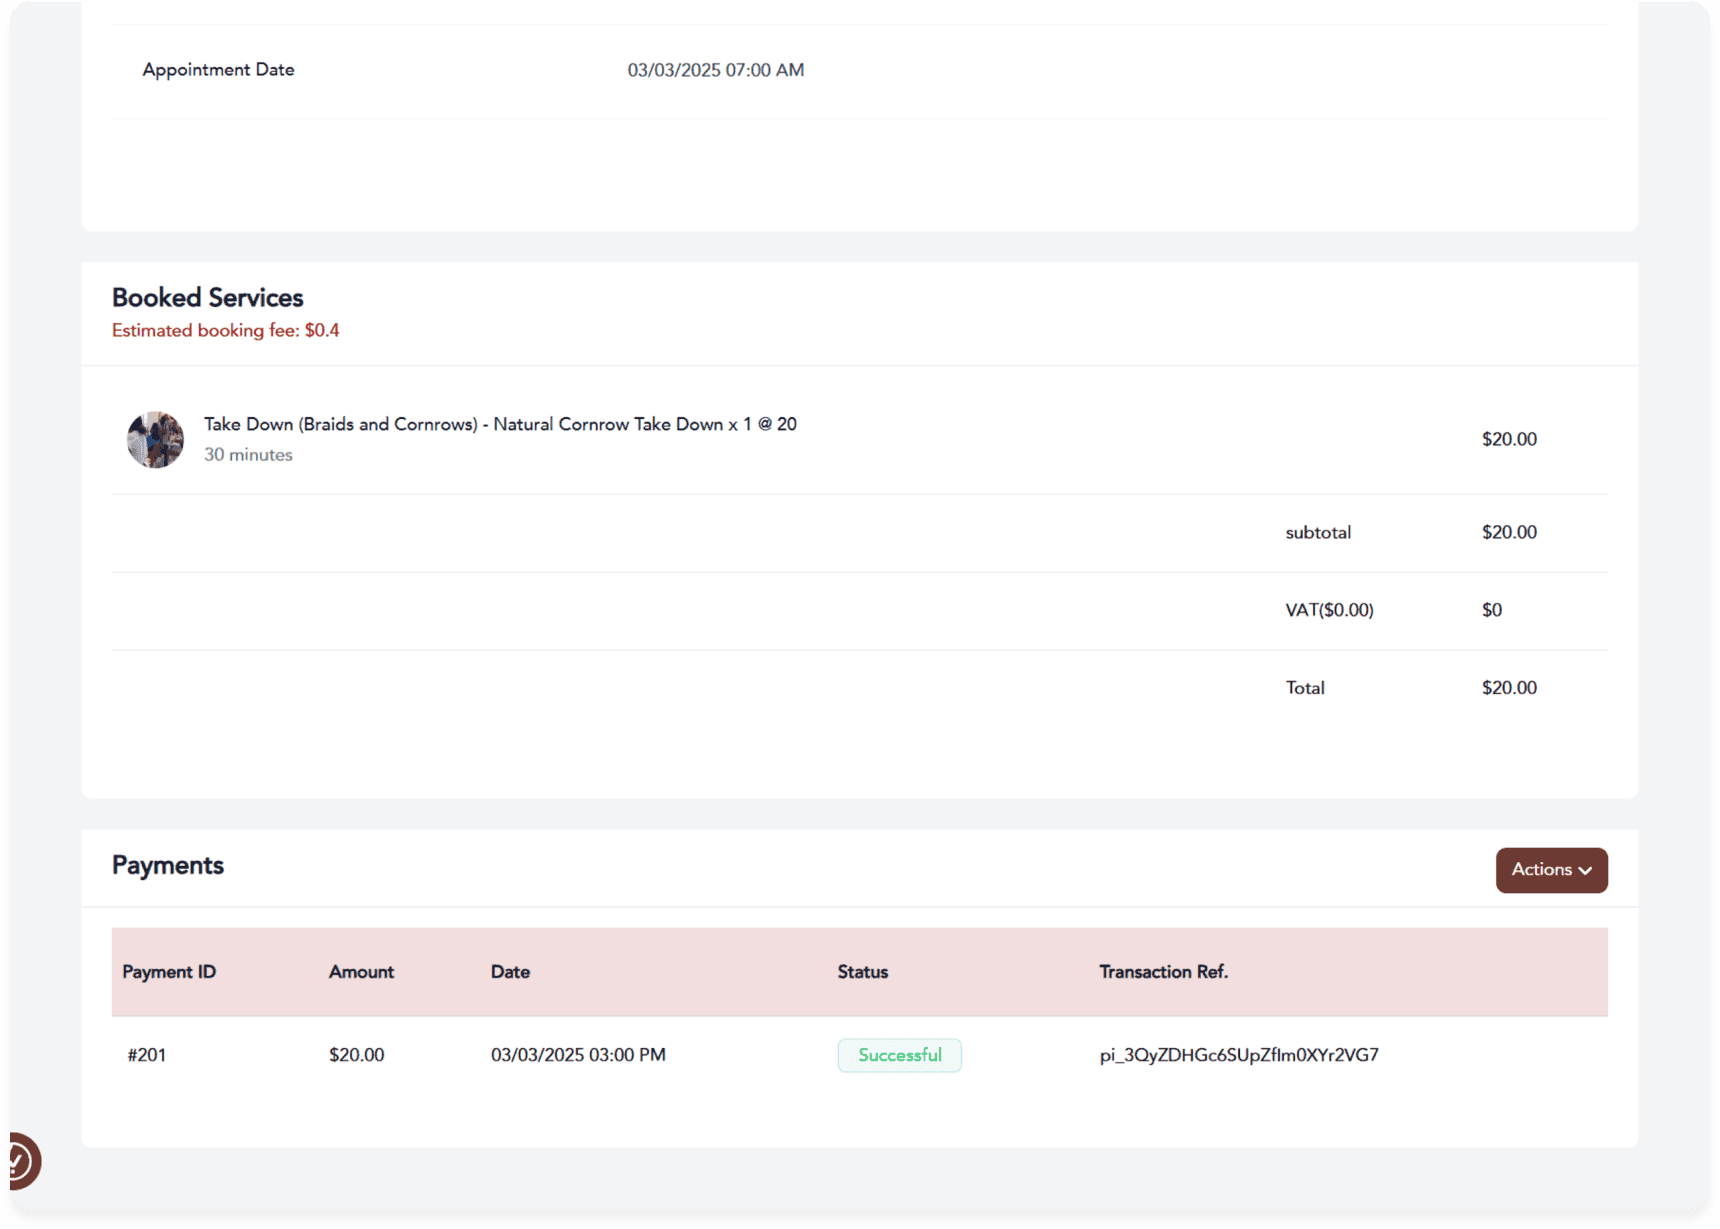This screenshot has height=1229, width=1720.
Task: Select the transaction reference of payment #201
Action: (1239, 1055)
